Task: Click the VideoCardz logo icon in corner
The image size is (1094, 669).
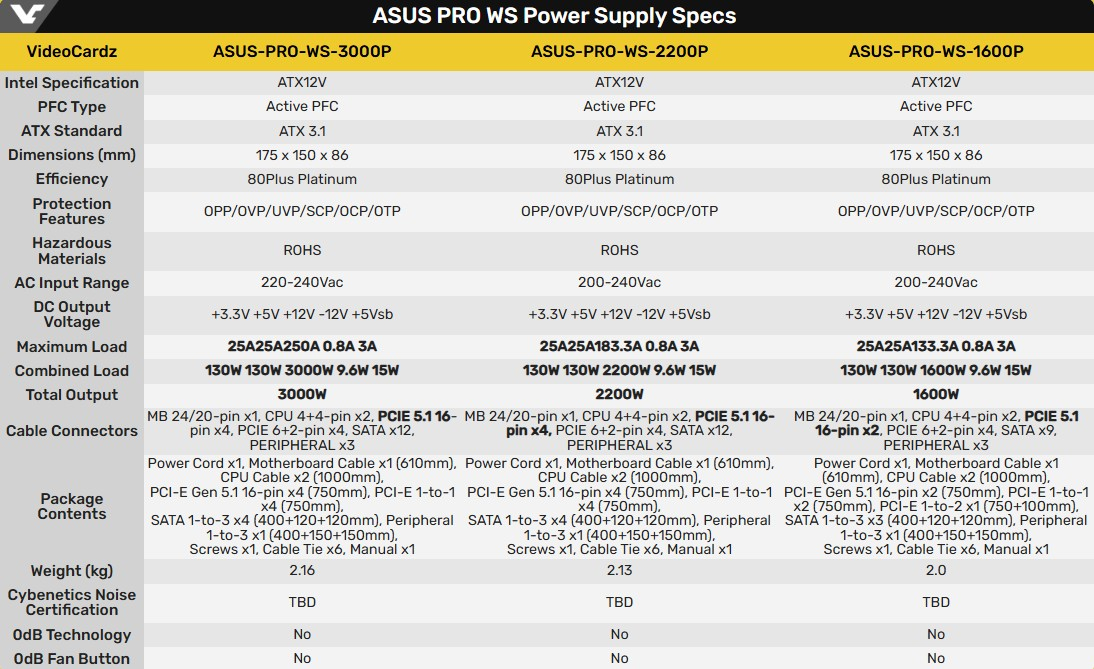Action: click(26, 13)
